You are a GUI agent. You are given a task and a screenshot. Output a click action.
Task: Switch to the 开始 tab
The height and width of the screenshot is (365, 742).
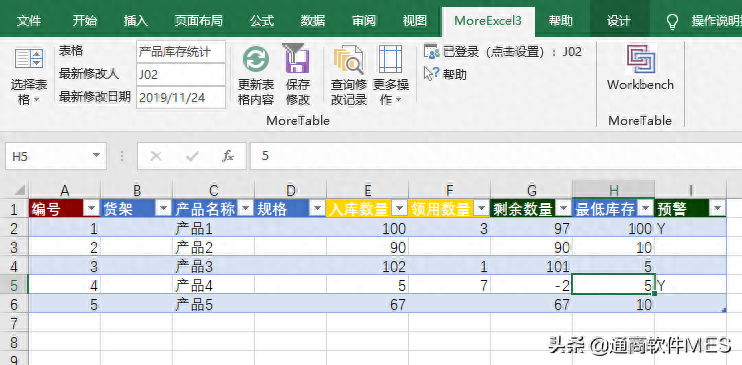click(x=85, y=21)
